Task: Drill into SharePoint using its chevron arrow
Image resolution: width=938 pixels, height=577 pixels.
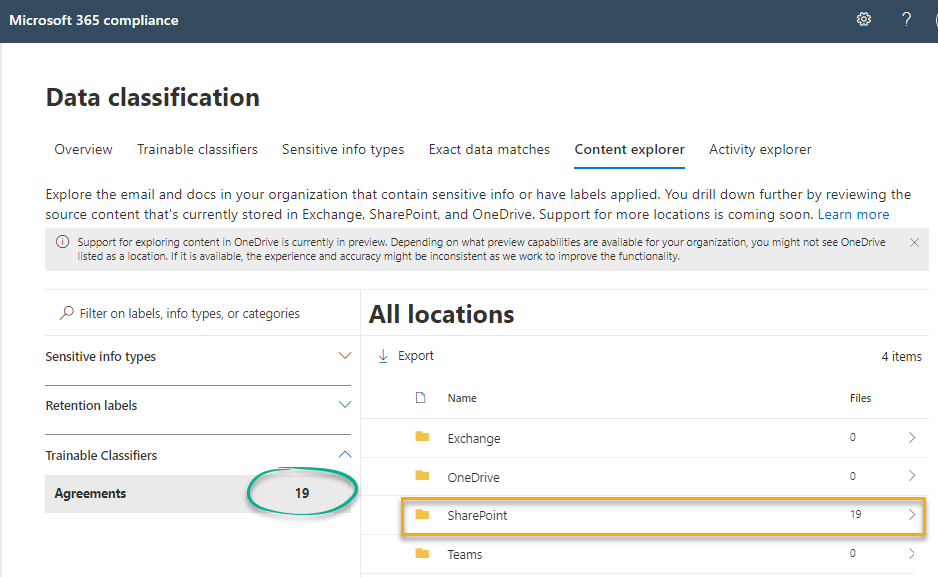Action: (x=911, y=515)
